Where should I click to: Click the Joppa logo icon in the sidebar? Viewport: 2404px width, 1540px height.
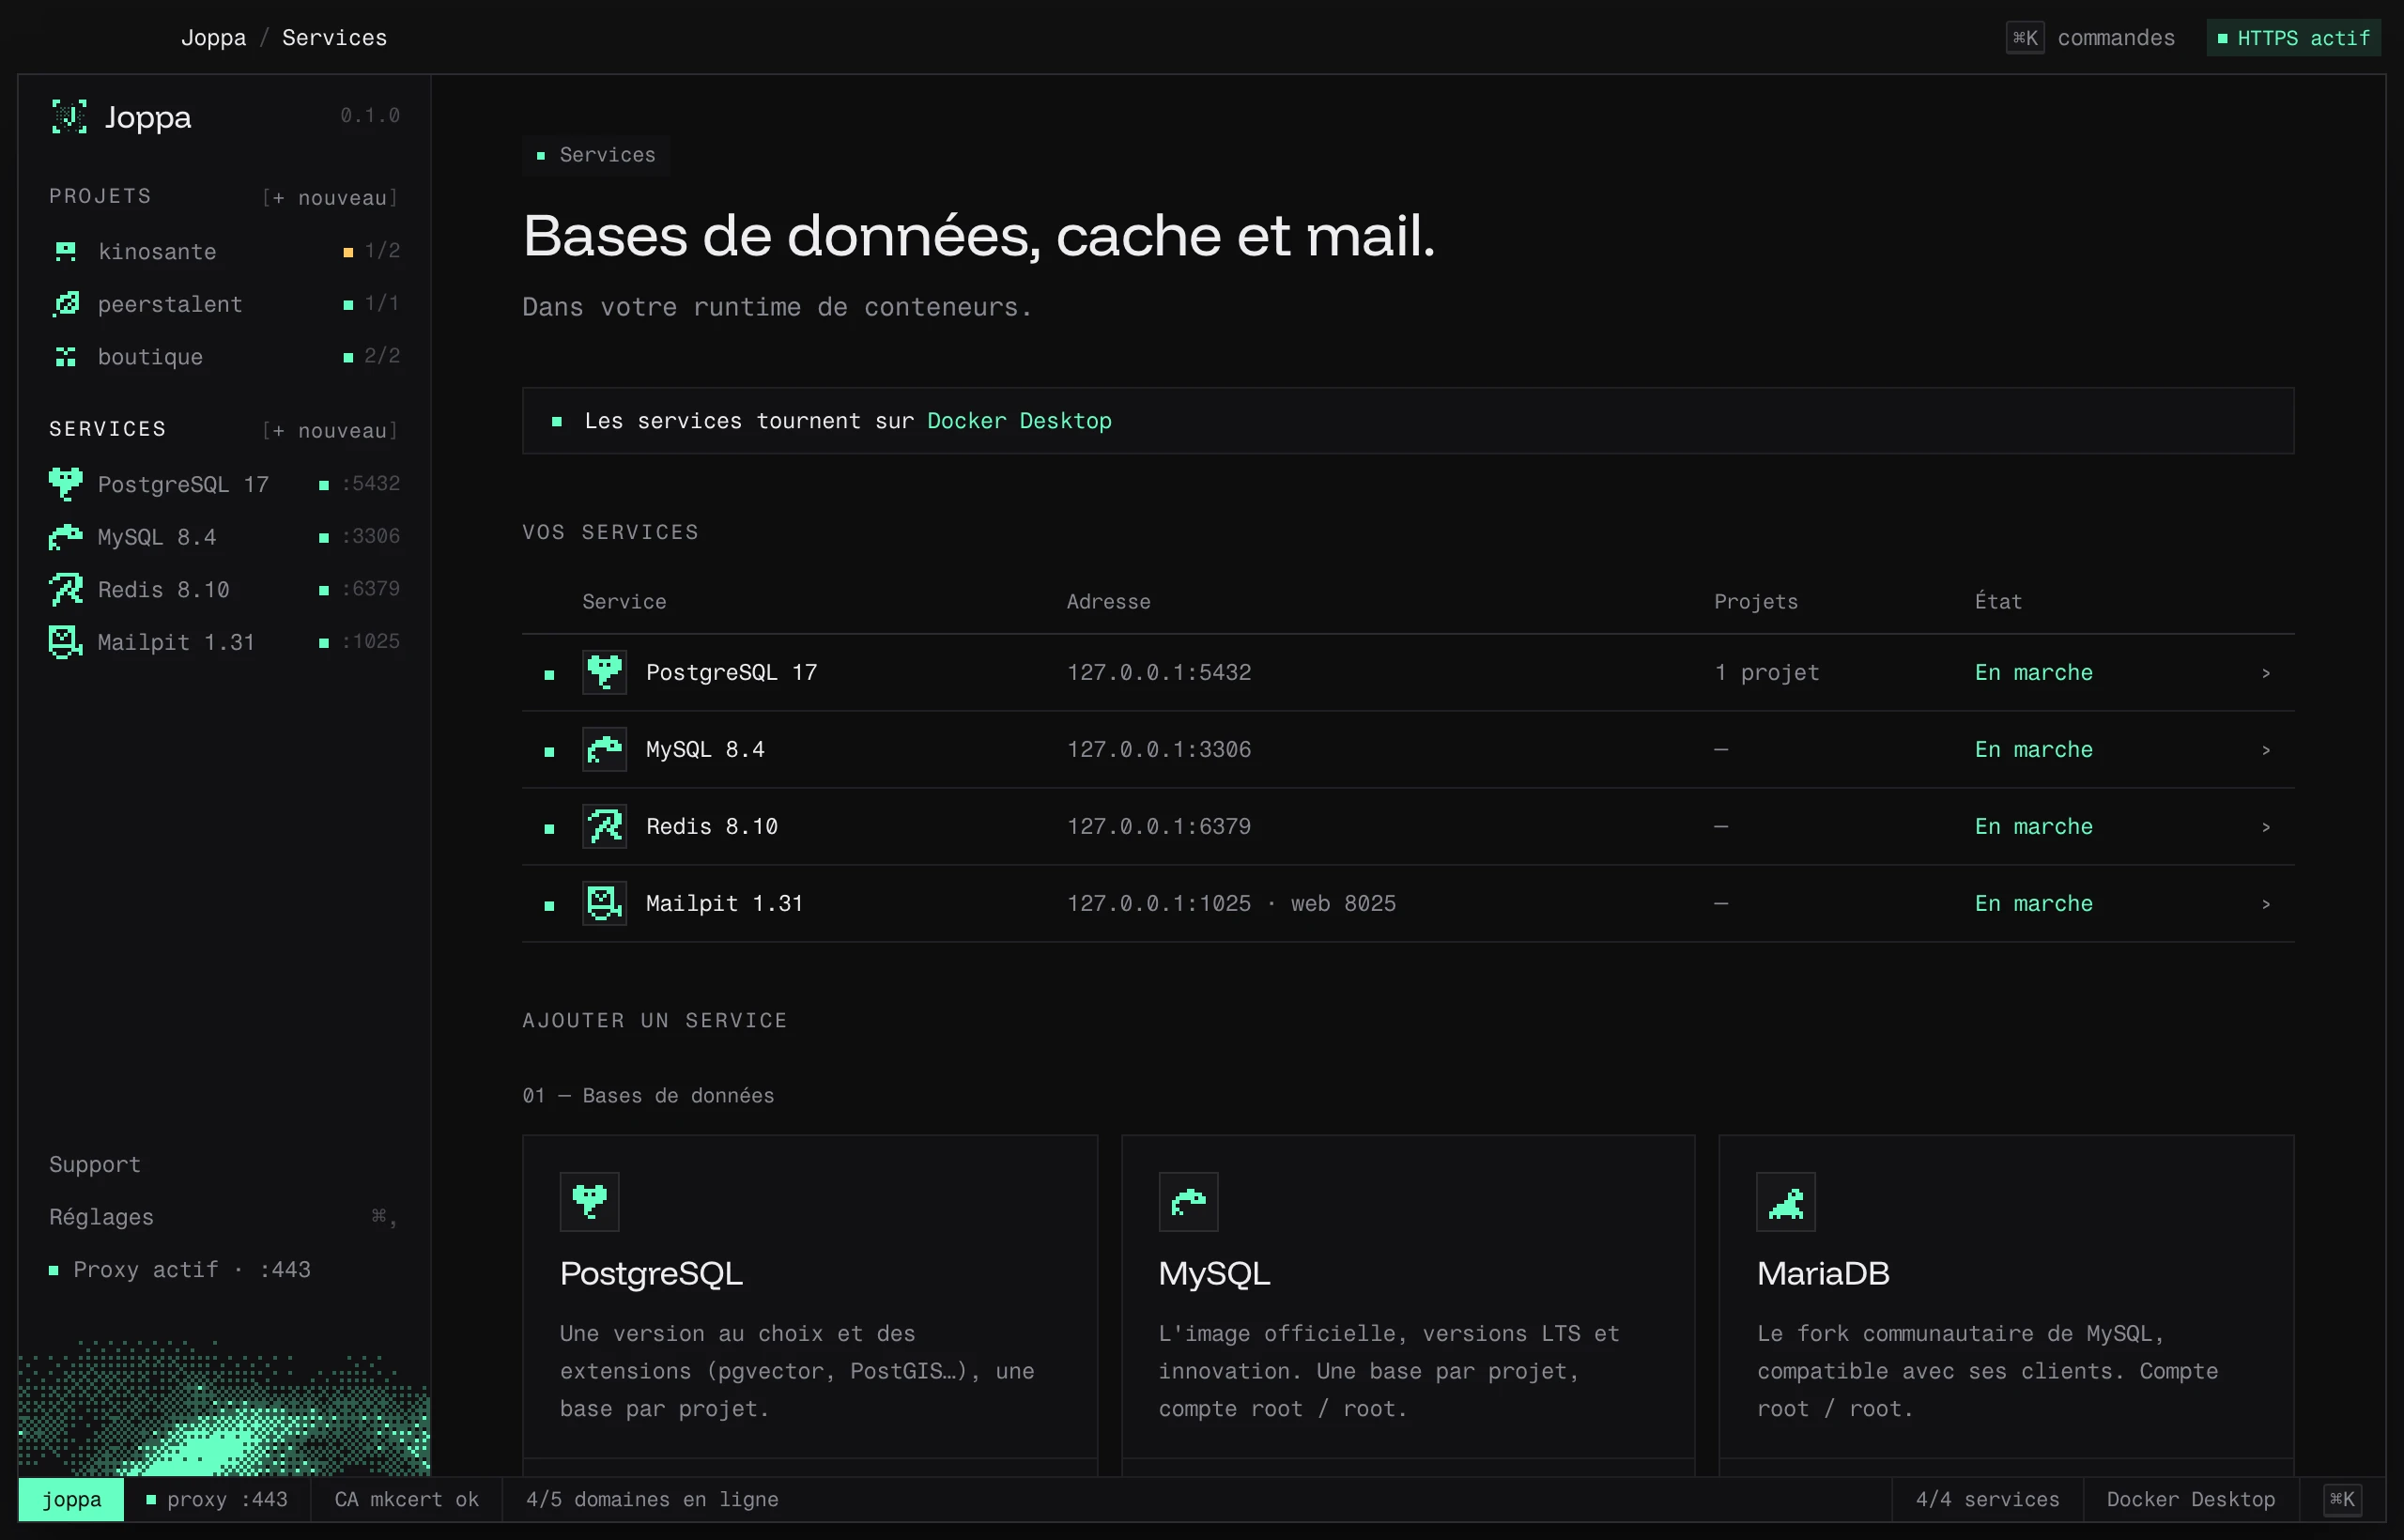click(x=69, y=117)
